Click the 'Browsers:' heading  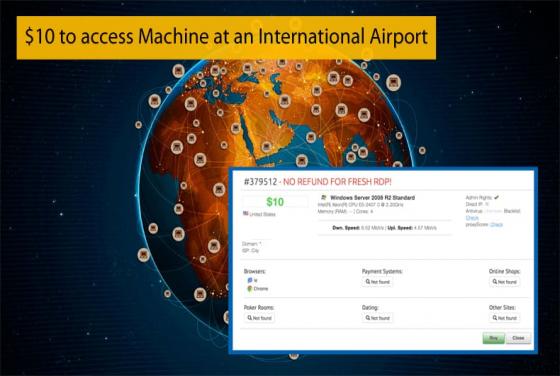pos(255,271)
